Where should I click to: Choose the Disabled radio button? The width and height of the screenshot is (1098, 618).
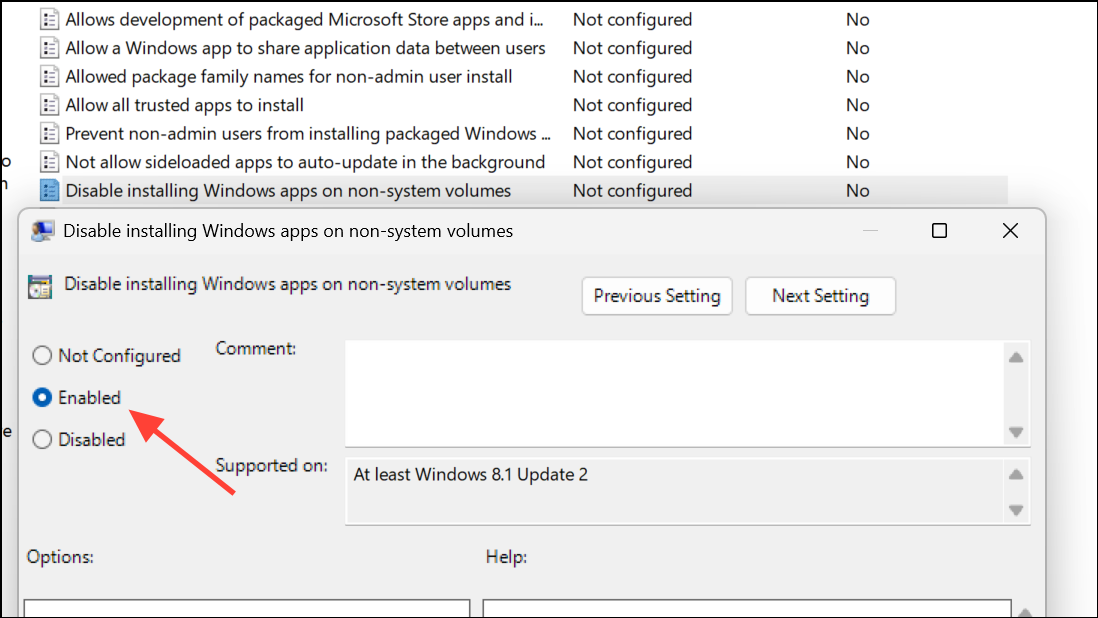point(42,440)
